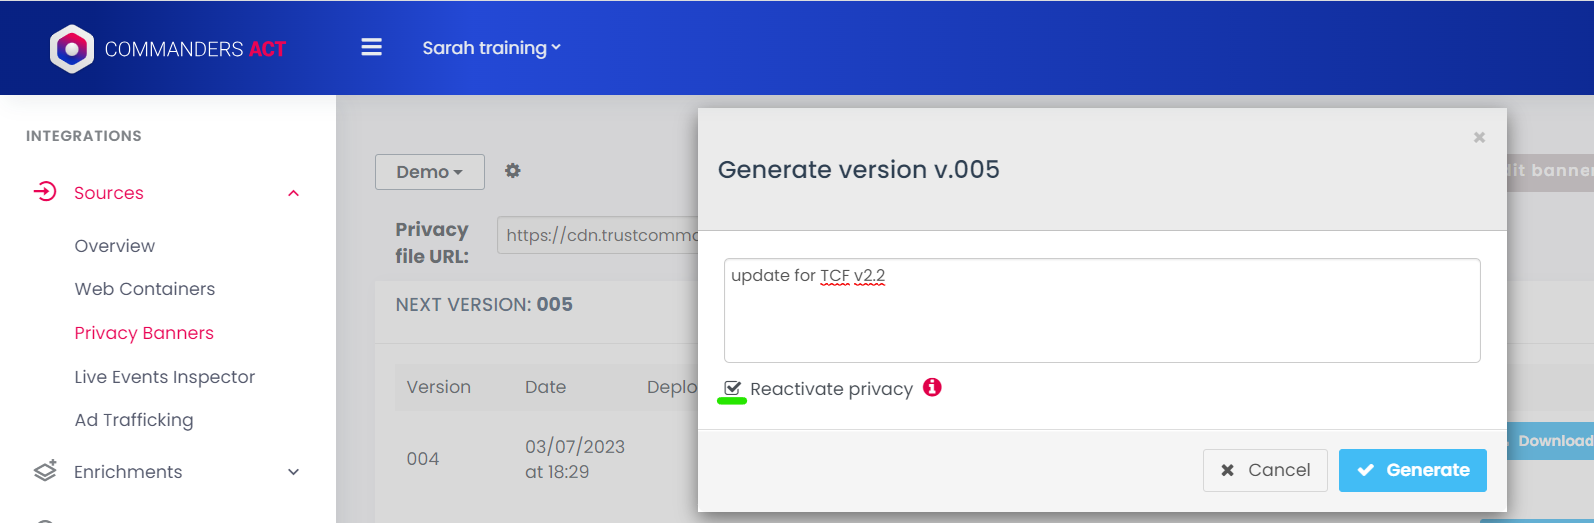Open Overview in the sidebar
This screenshot has width=1594, height=523.
pyautogui.click(x=115, y=246)
